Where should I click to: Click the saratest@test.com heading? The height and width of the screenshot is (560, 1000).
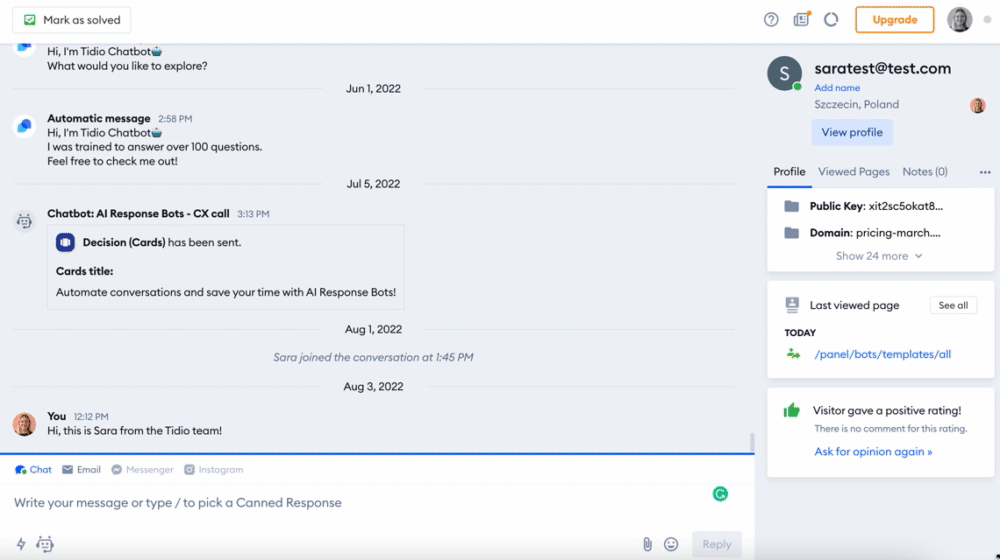[882, 69]
